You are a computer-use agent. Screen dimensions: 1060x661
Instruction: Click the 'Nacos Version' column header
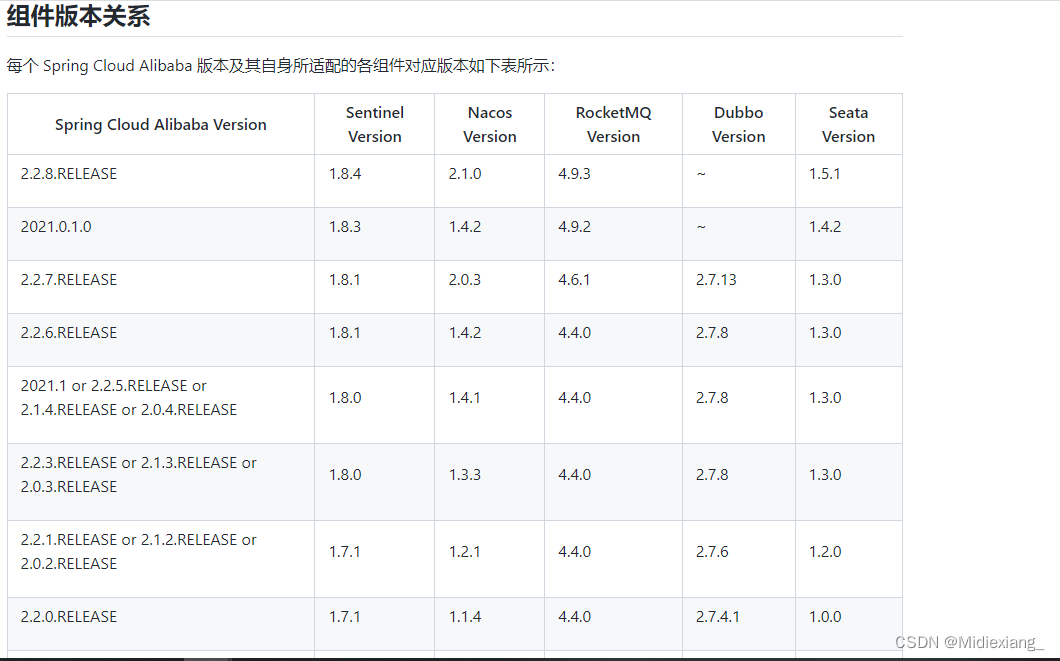489,124
